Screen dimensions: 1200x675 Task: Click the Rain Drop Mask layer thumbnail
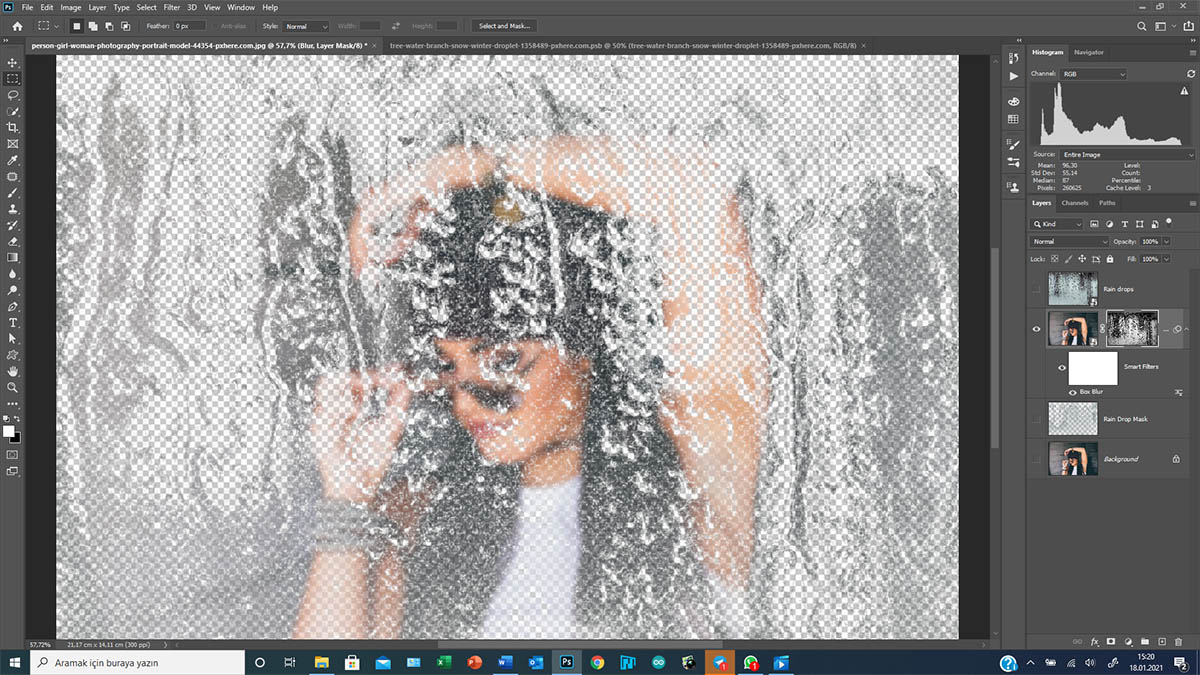[1072, 419]
